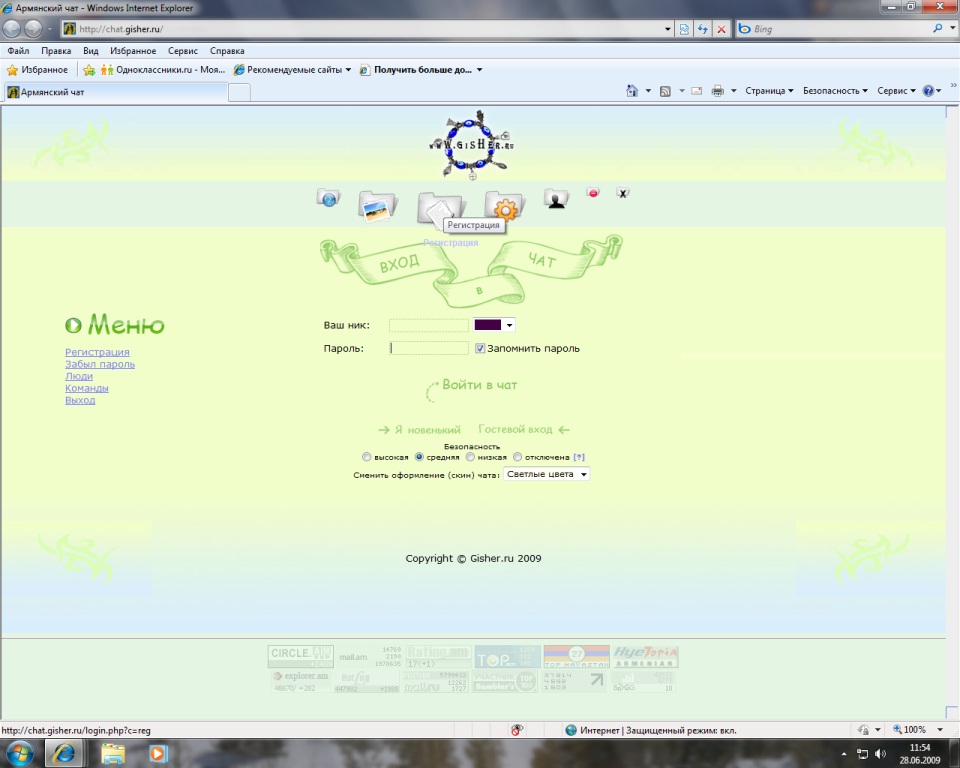Click the printer icon in command bar
The image size is (960, 768).
coord(717,91)
